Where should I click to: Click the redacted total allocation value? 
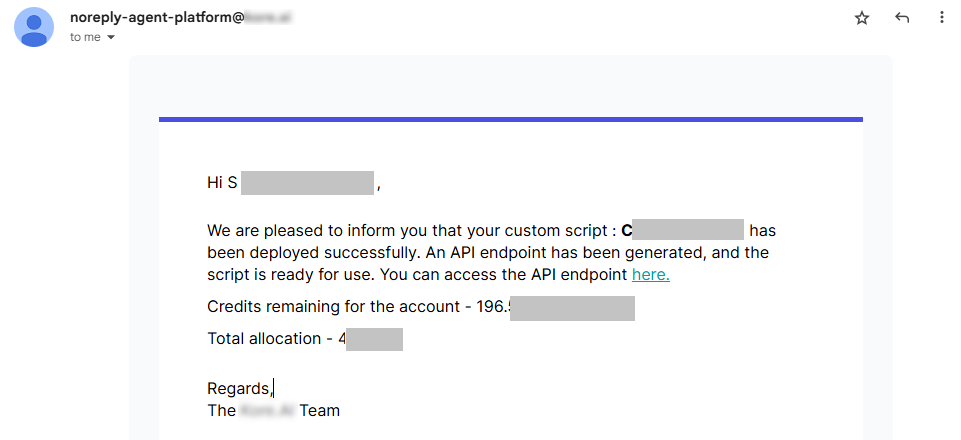click(374, 338)
